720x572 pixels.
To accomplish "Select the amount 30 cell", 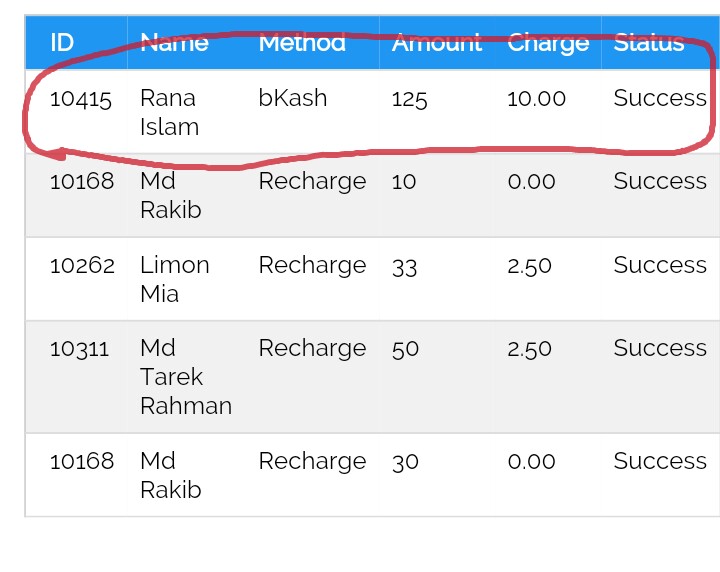I will (x=405, y=462).
